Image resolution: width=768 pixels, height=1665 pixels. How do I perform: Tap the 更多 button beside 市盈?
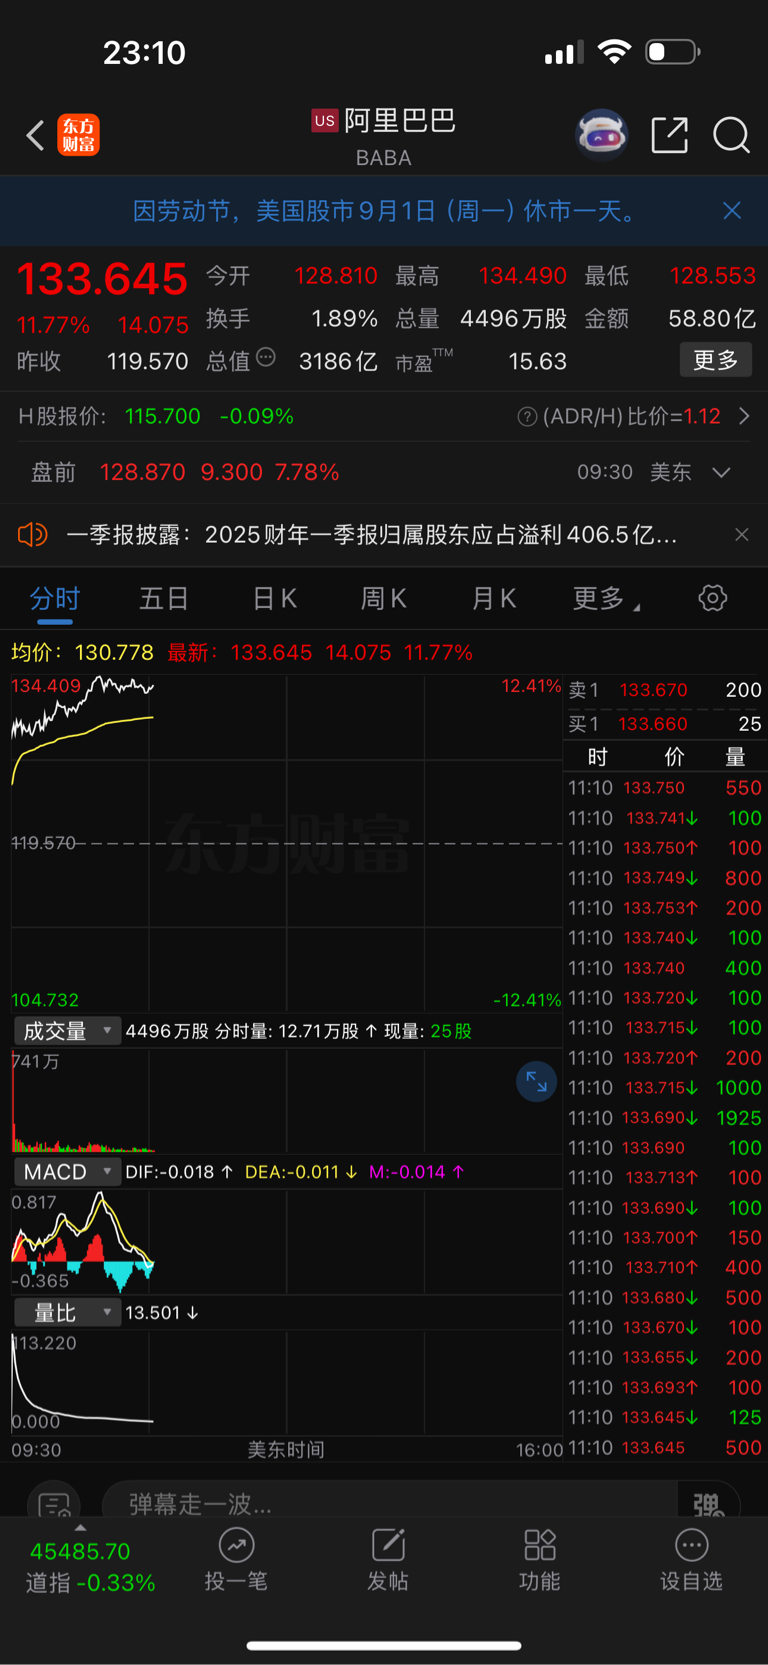[716, 360]
